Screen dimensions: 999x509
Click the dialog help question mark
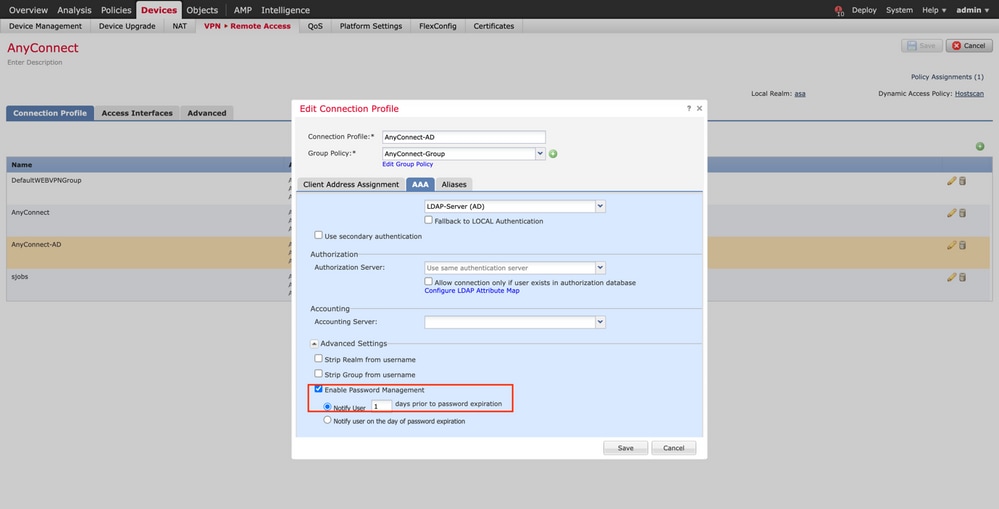click(689, 108)
